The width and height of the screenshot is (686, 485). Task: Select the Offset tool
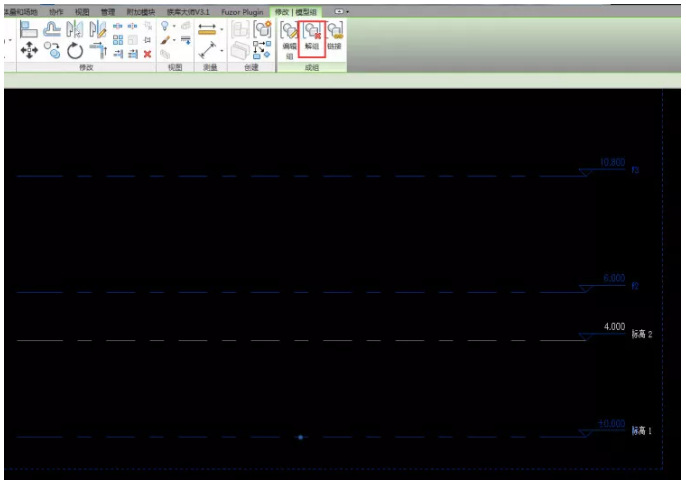coord(52,29)
